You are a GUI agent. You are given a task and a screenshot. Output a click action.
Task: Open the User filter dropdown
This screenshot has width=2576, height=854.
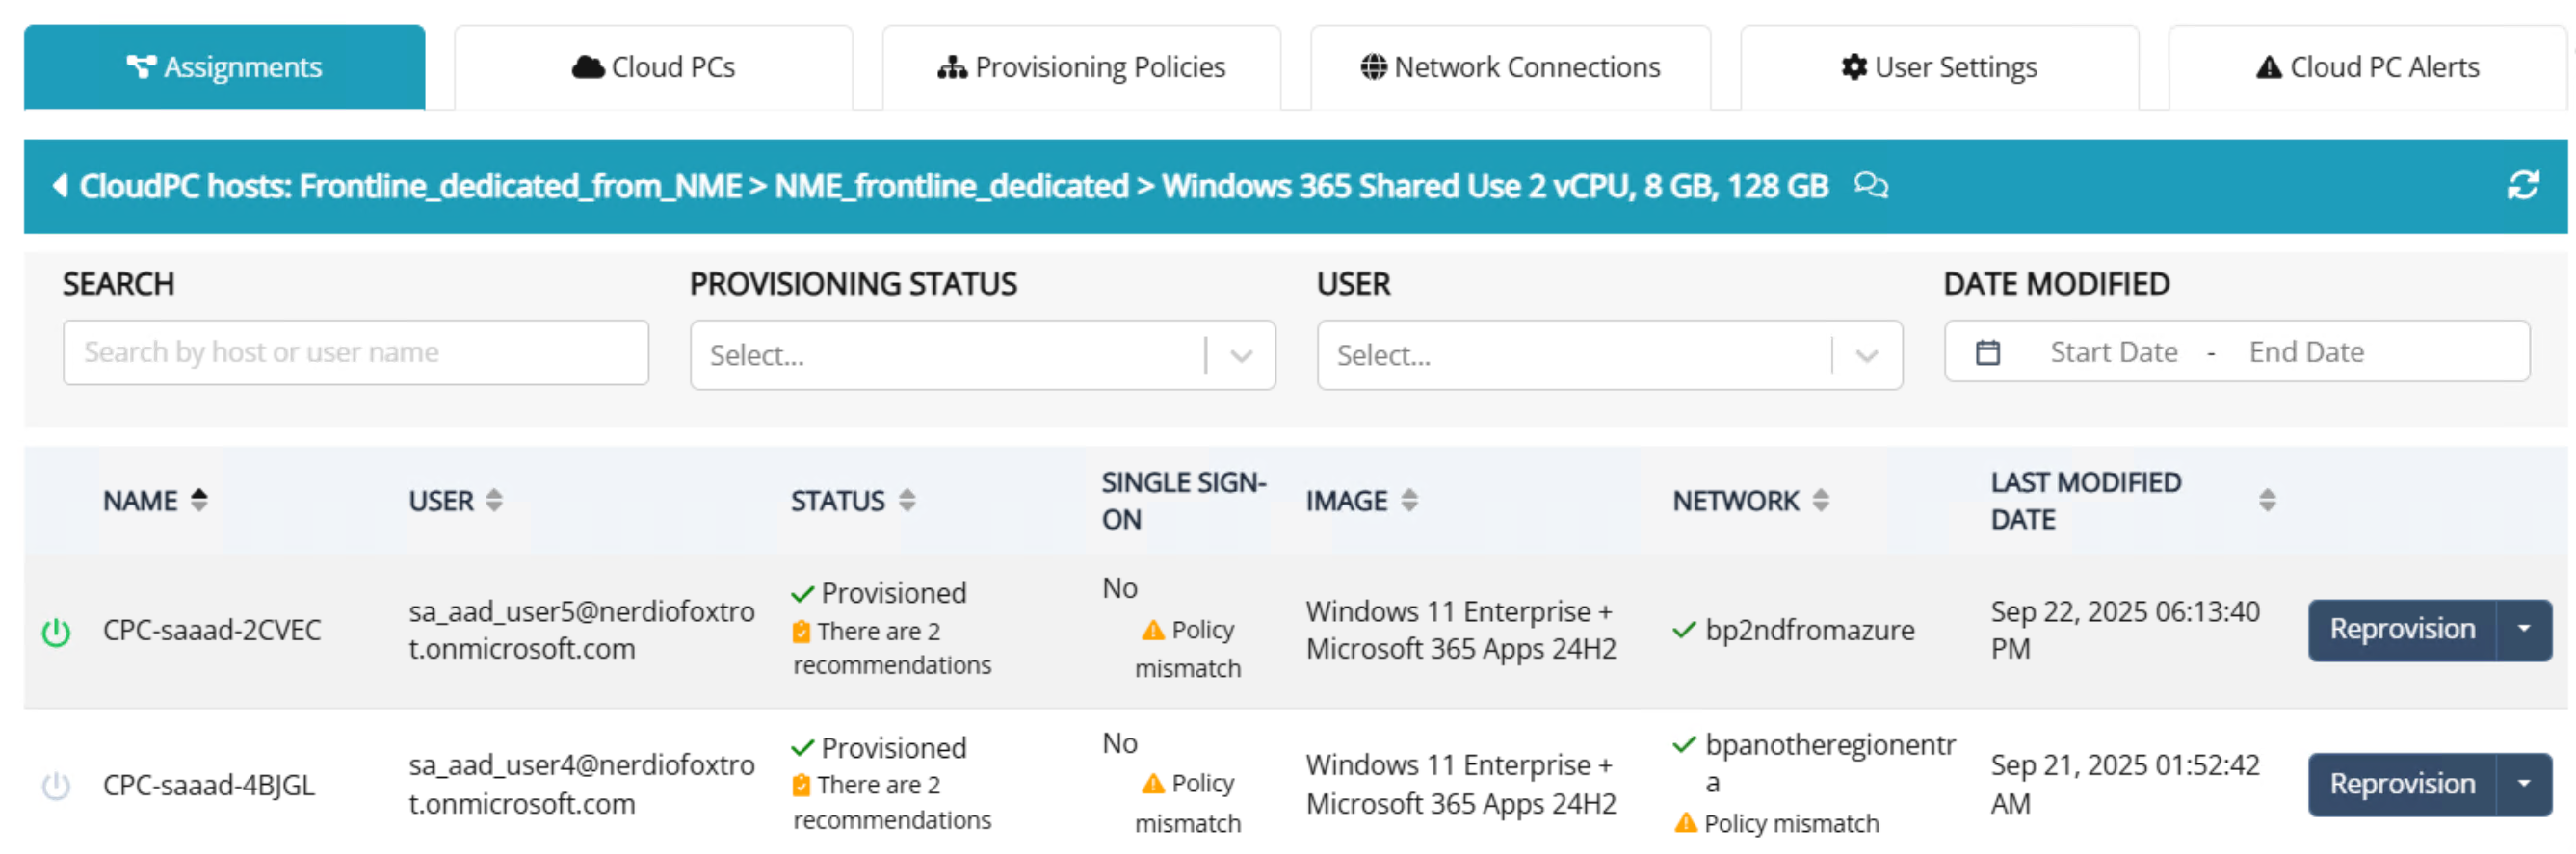point(1866,356)
